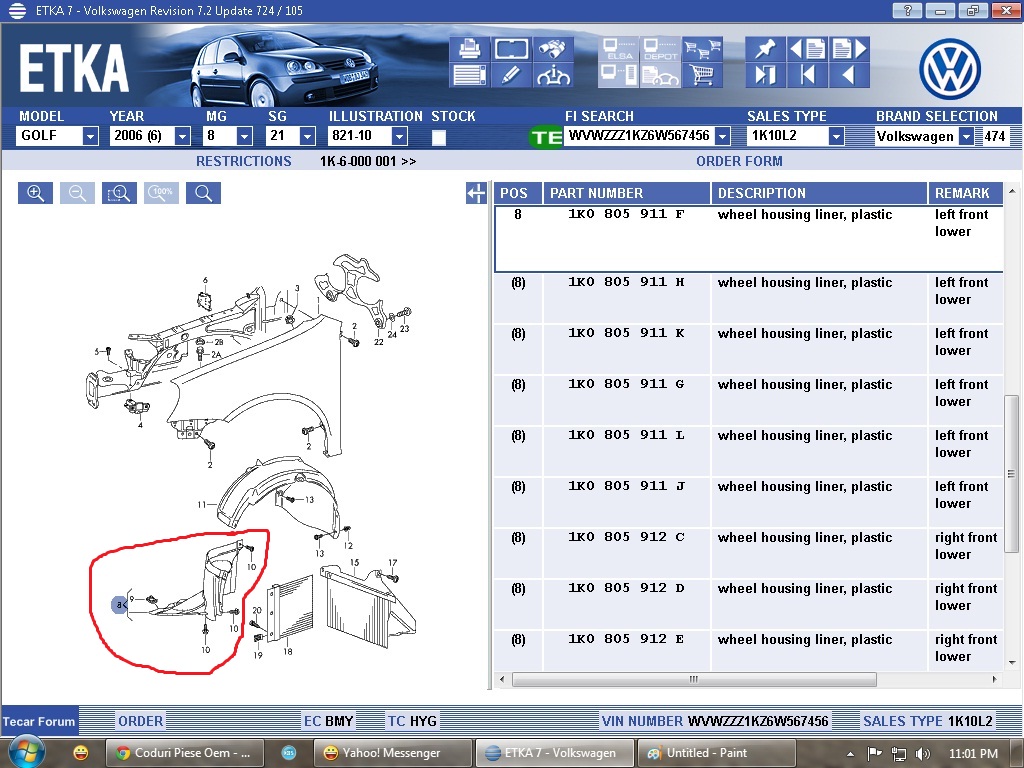Expand the MODEL dropdown showing GOLF
Screen dimensions: 1024x768
(90, 137)
